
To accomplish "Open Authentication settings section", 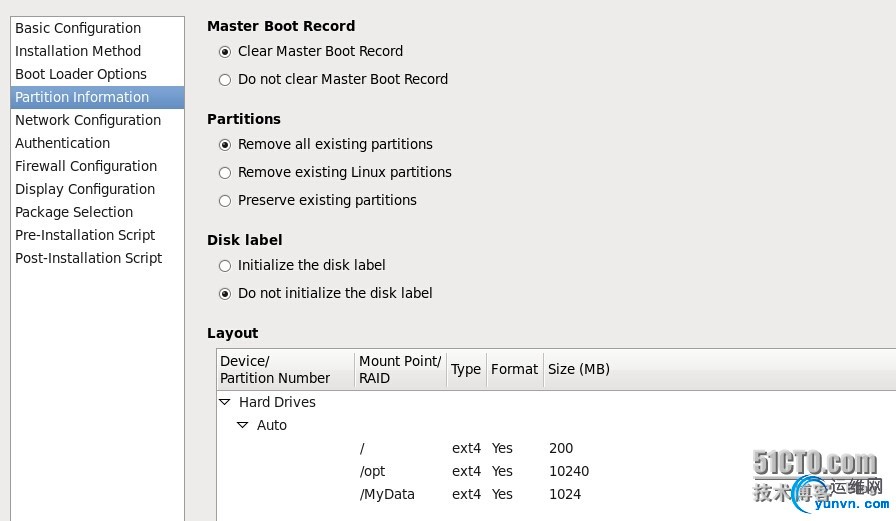I will 62,143.
